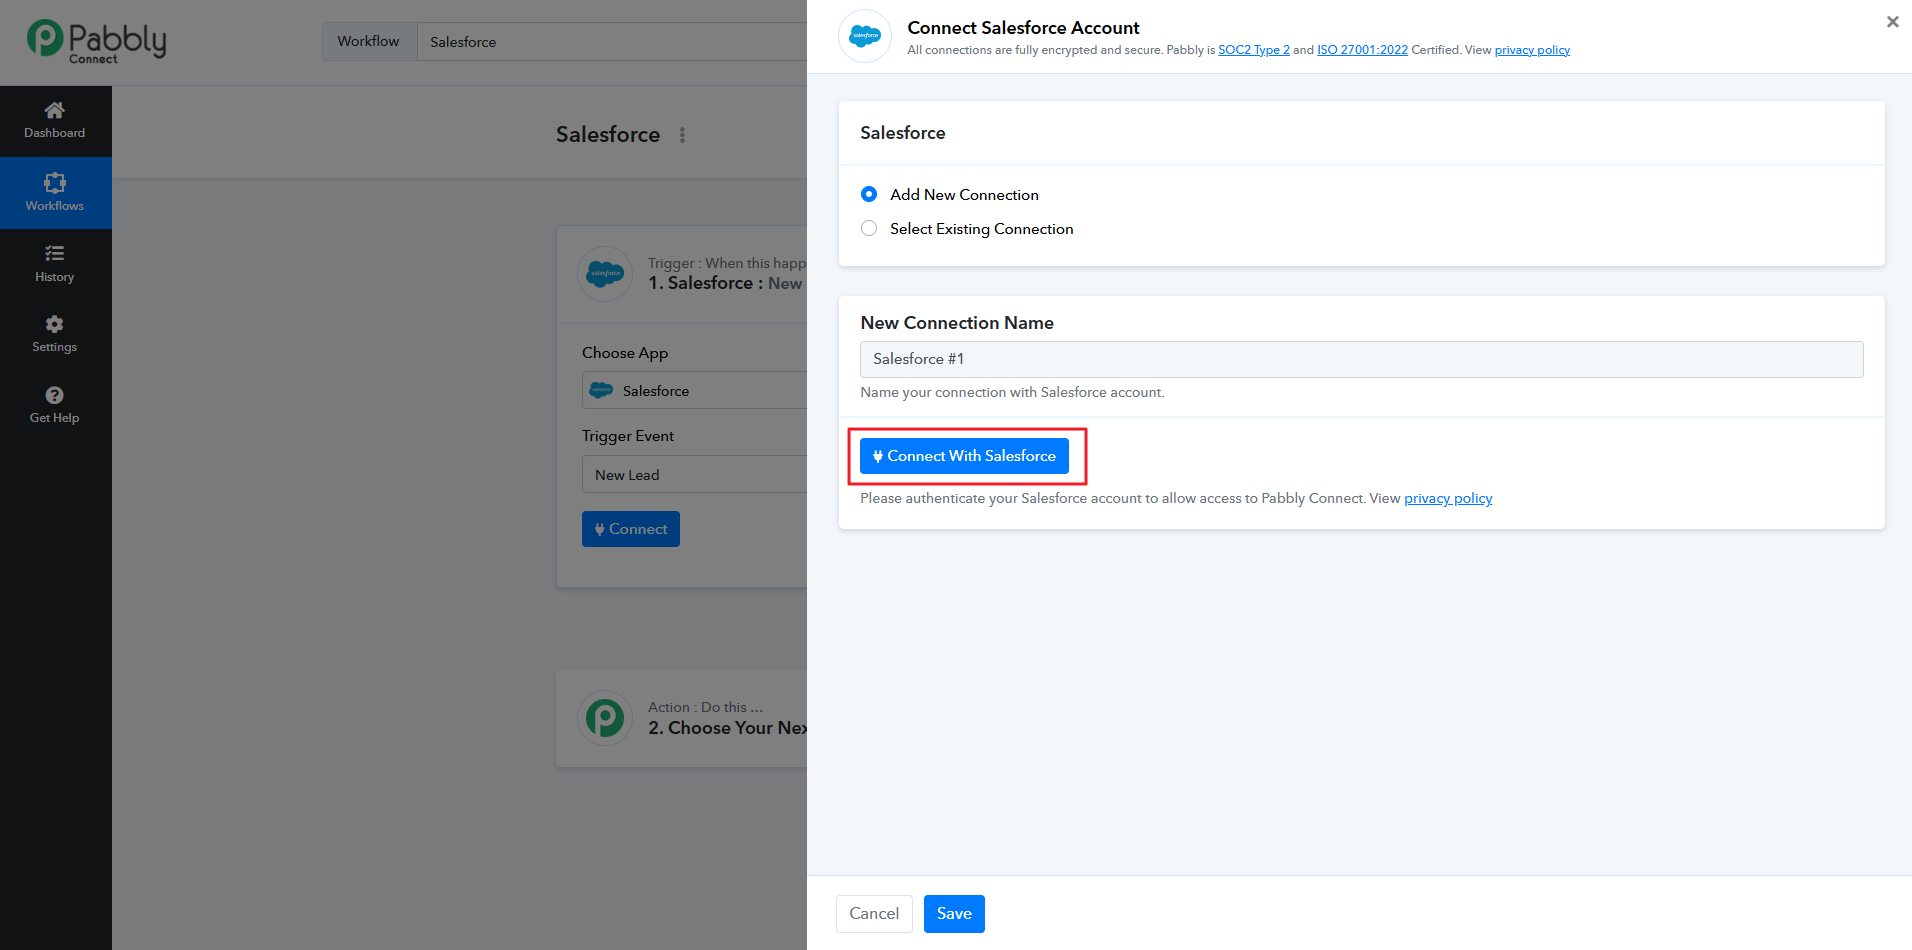Viewport: 1912px width, 950px height.
Task: Open the Salesforce workflow three-dot menu
Action: coord(682,135)
